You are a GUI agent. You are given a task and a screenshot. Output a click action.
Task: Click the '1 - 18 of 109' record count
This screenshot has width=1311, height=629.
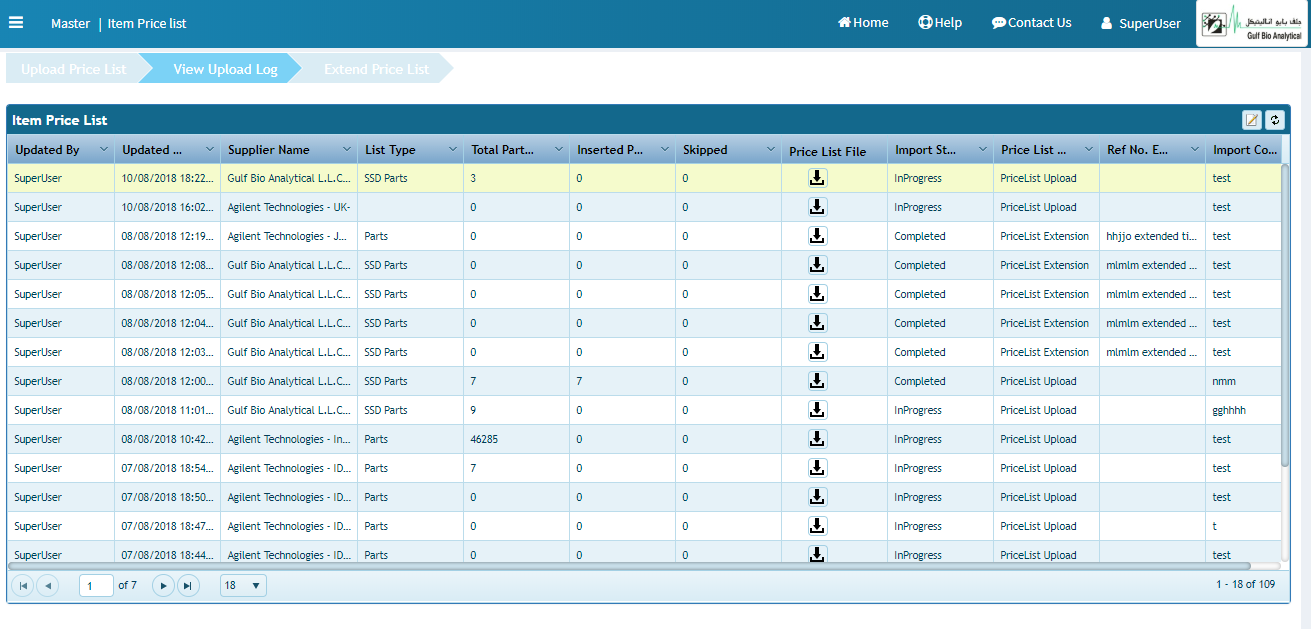(x=1245, y=584)
